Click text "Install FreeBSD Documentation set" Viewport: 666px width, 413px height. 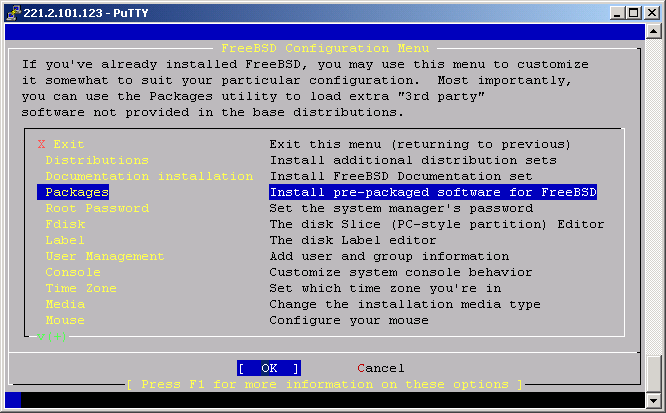[x=401, y=176]
